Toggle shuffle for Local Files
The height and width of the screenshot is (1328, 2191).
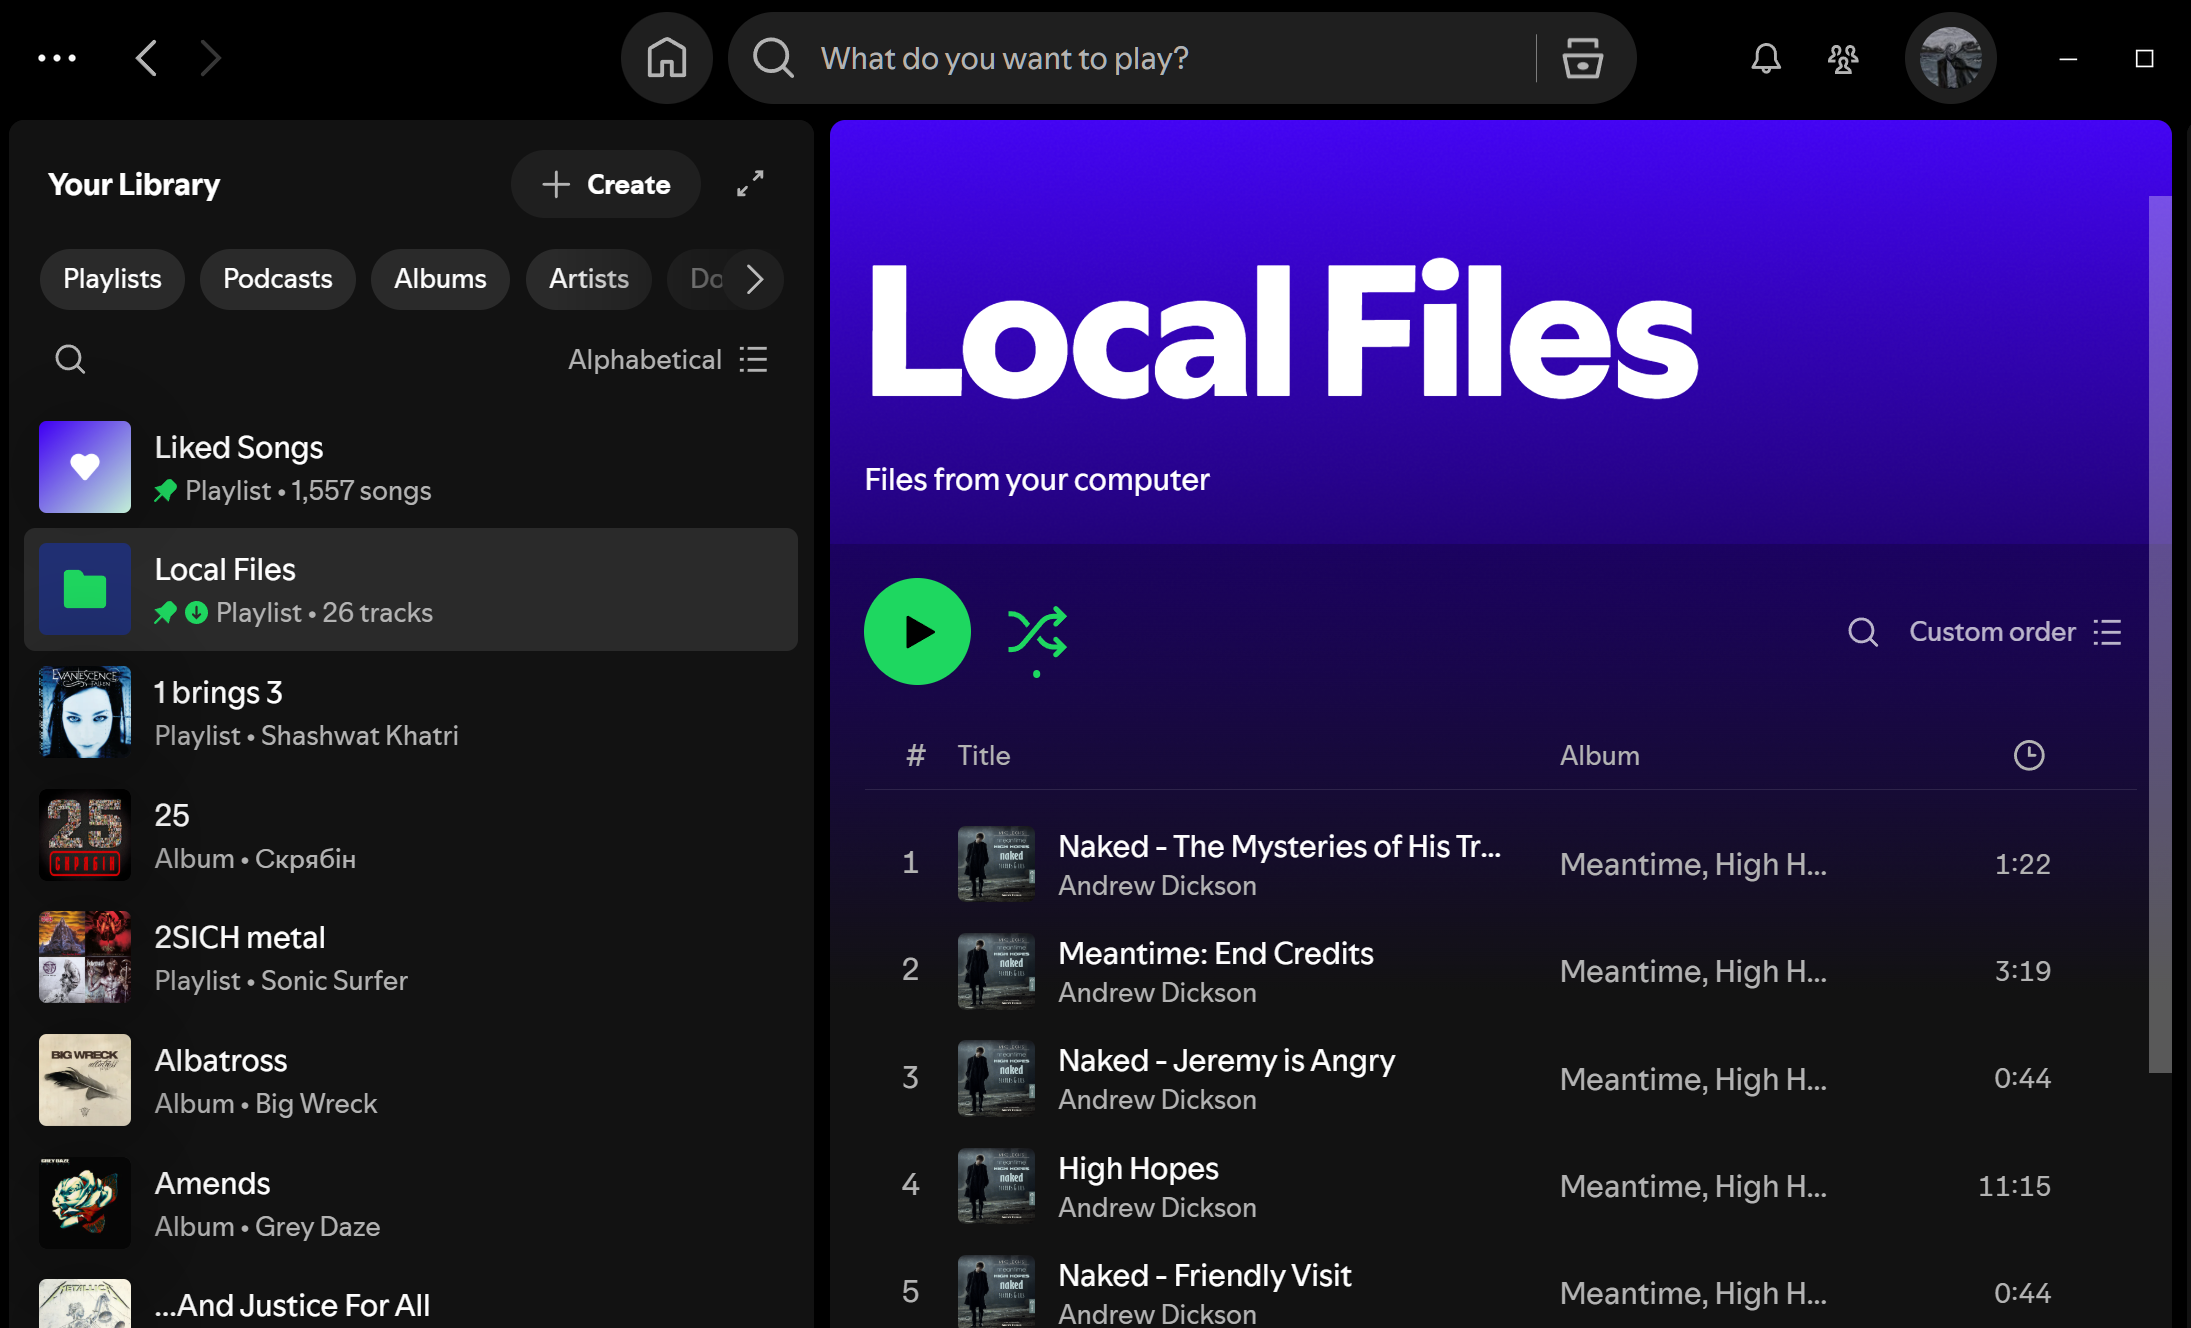(1037, 632)
